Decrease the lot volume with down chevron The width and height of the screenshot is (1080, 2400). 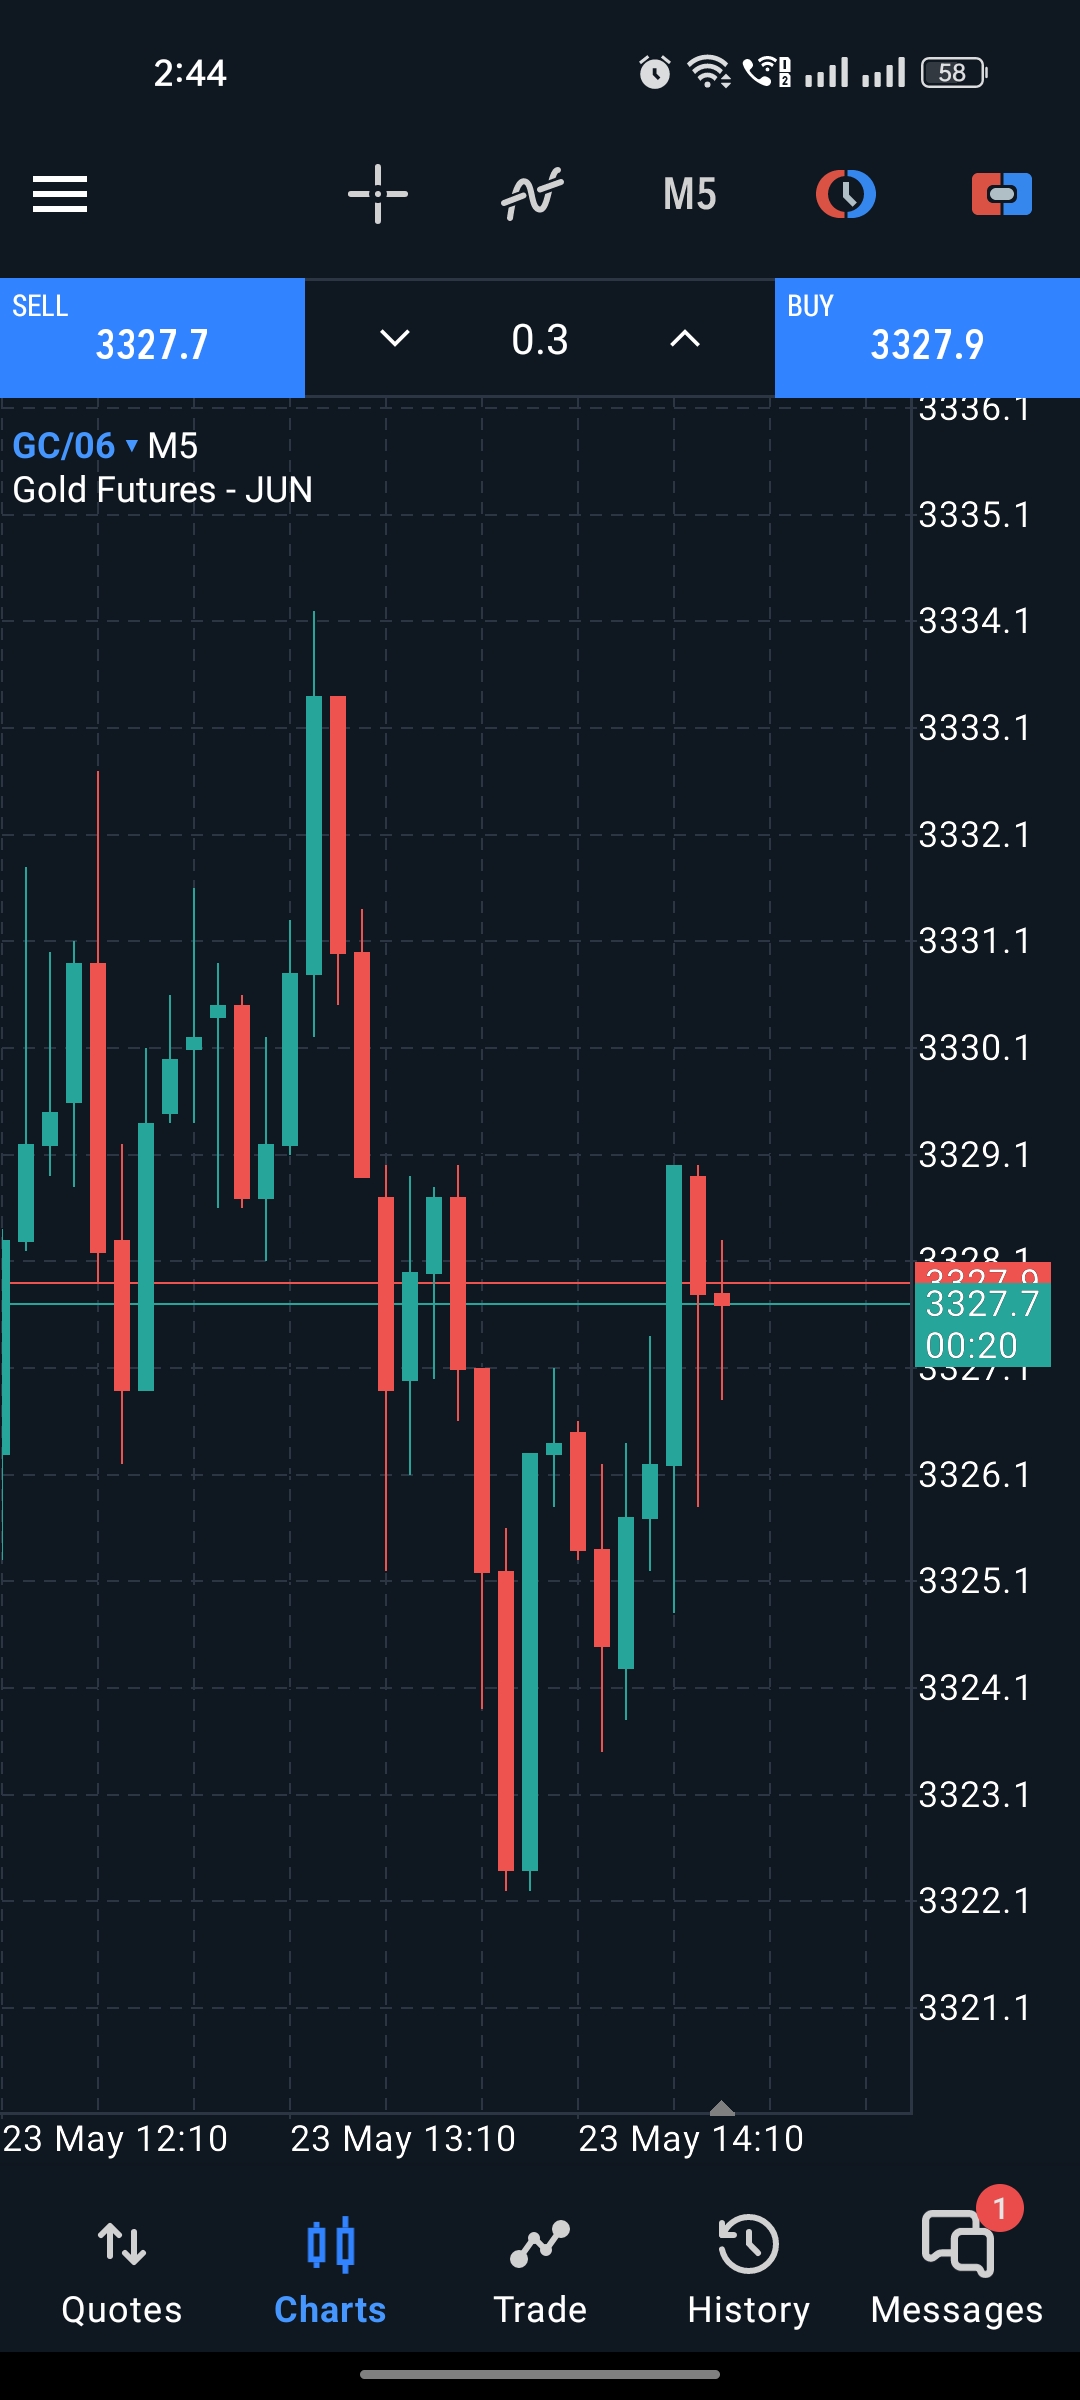point(395,339)
